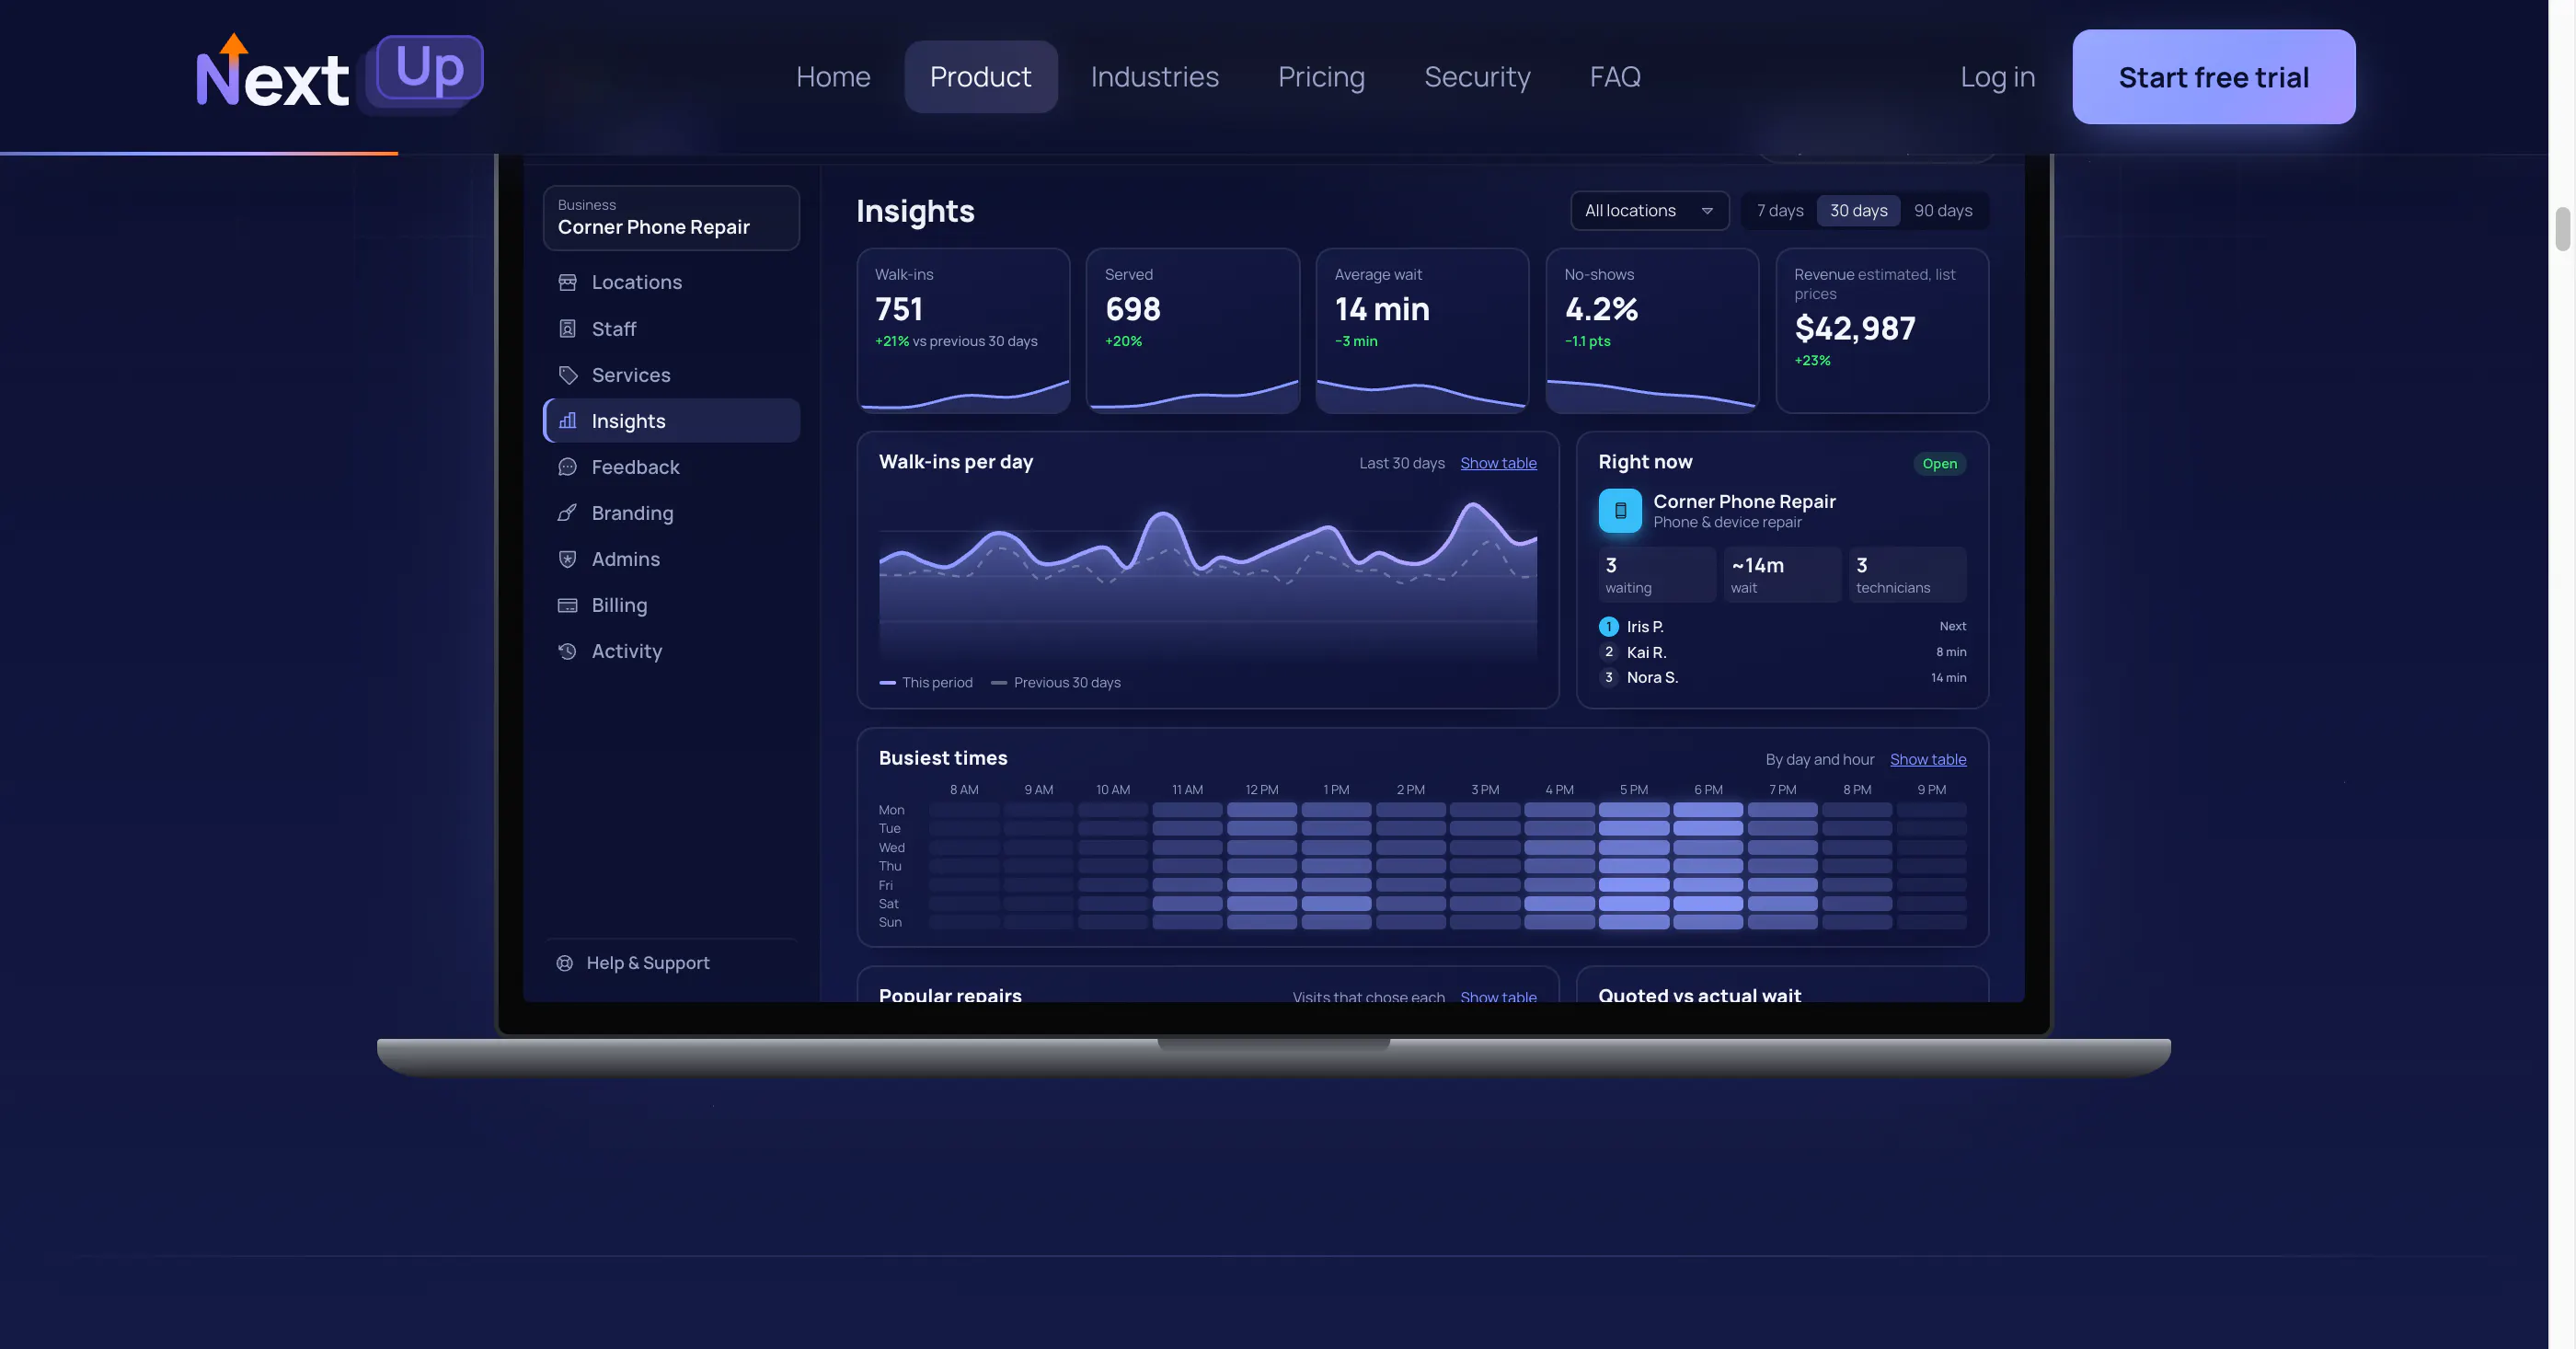
Task: Show table for Busiest times
Action: pyautogui.click(x=1928, y=759)
